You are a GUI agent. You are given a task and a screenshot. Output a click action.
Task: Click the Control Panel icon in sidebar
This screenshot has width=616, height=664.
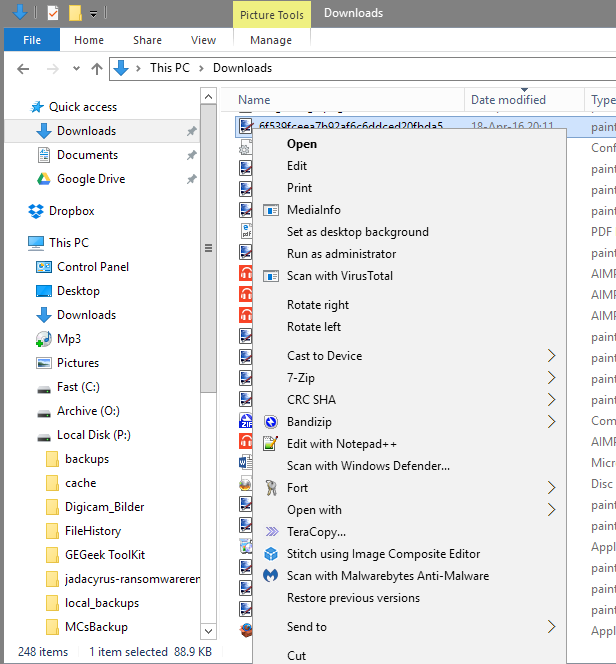pyautogui.click(x=44, y=267)
